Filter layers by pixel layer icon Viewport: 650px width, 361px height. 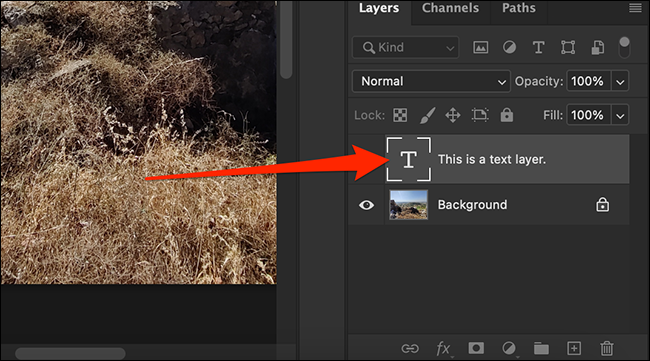480,48
